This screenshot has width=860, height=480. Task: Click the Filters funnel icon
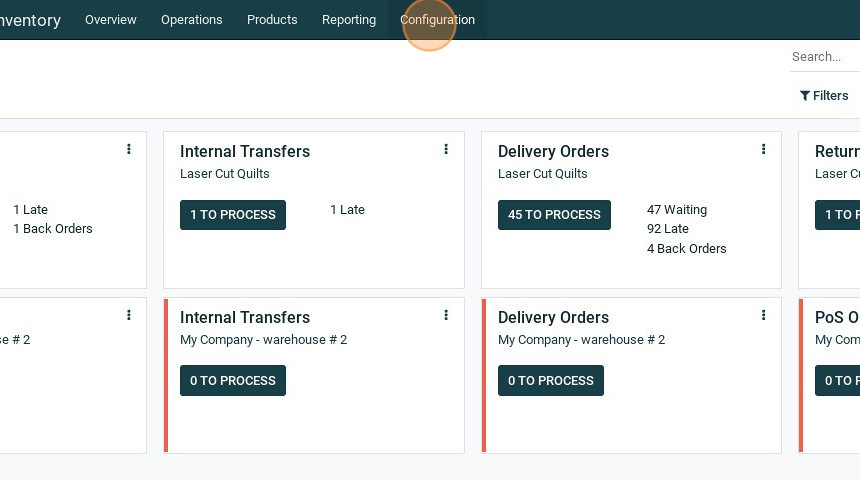(805, 96)
